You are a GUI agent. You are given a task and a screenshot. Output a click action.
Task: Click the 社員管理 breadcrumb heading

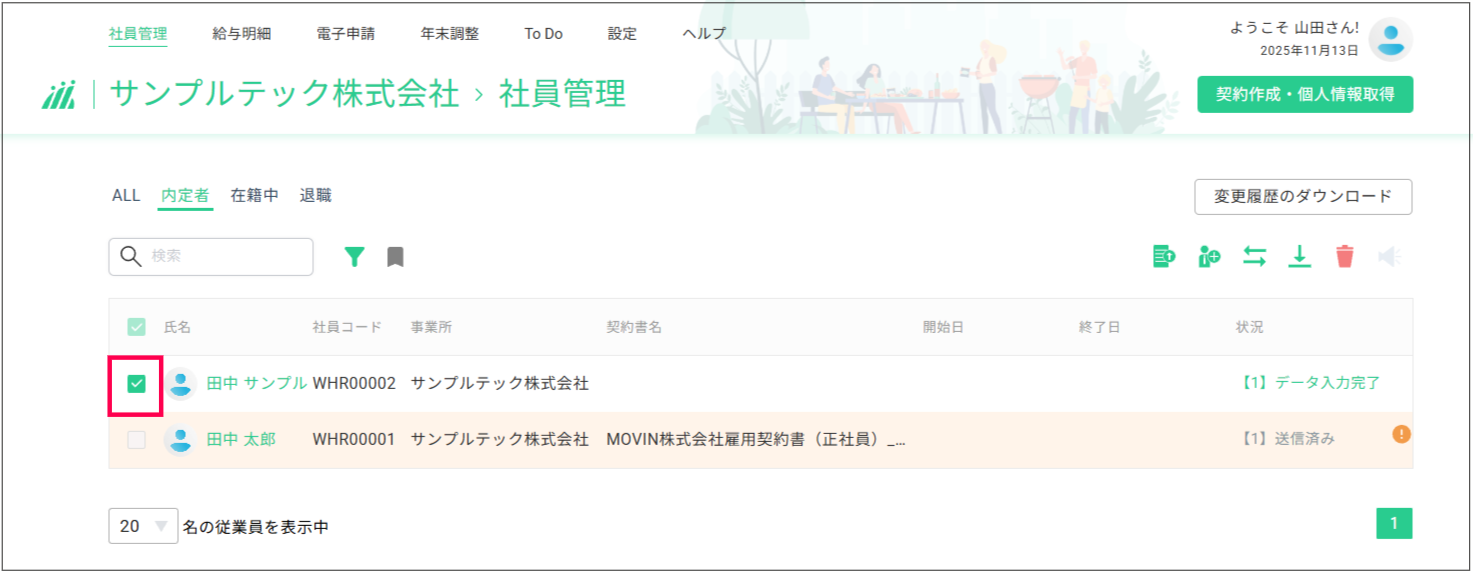(x=563, y=94)
